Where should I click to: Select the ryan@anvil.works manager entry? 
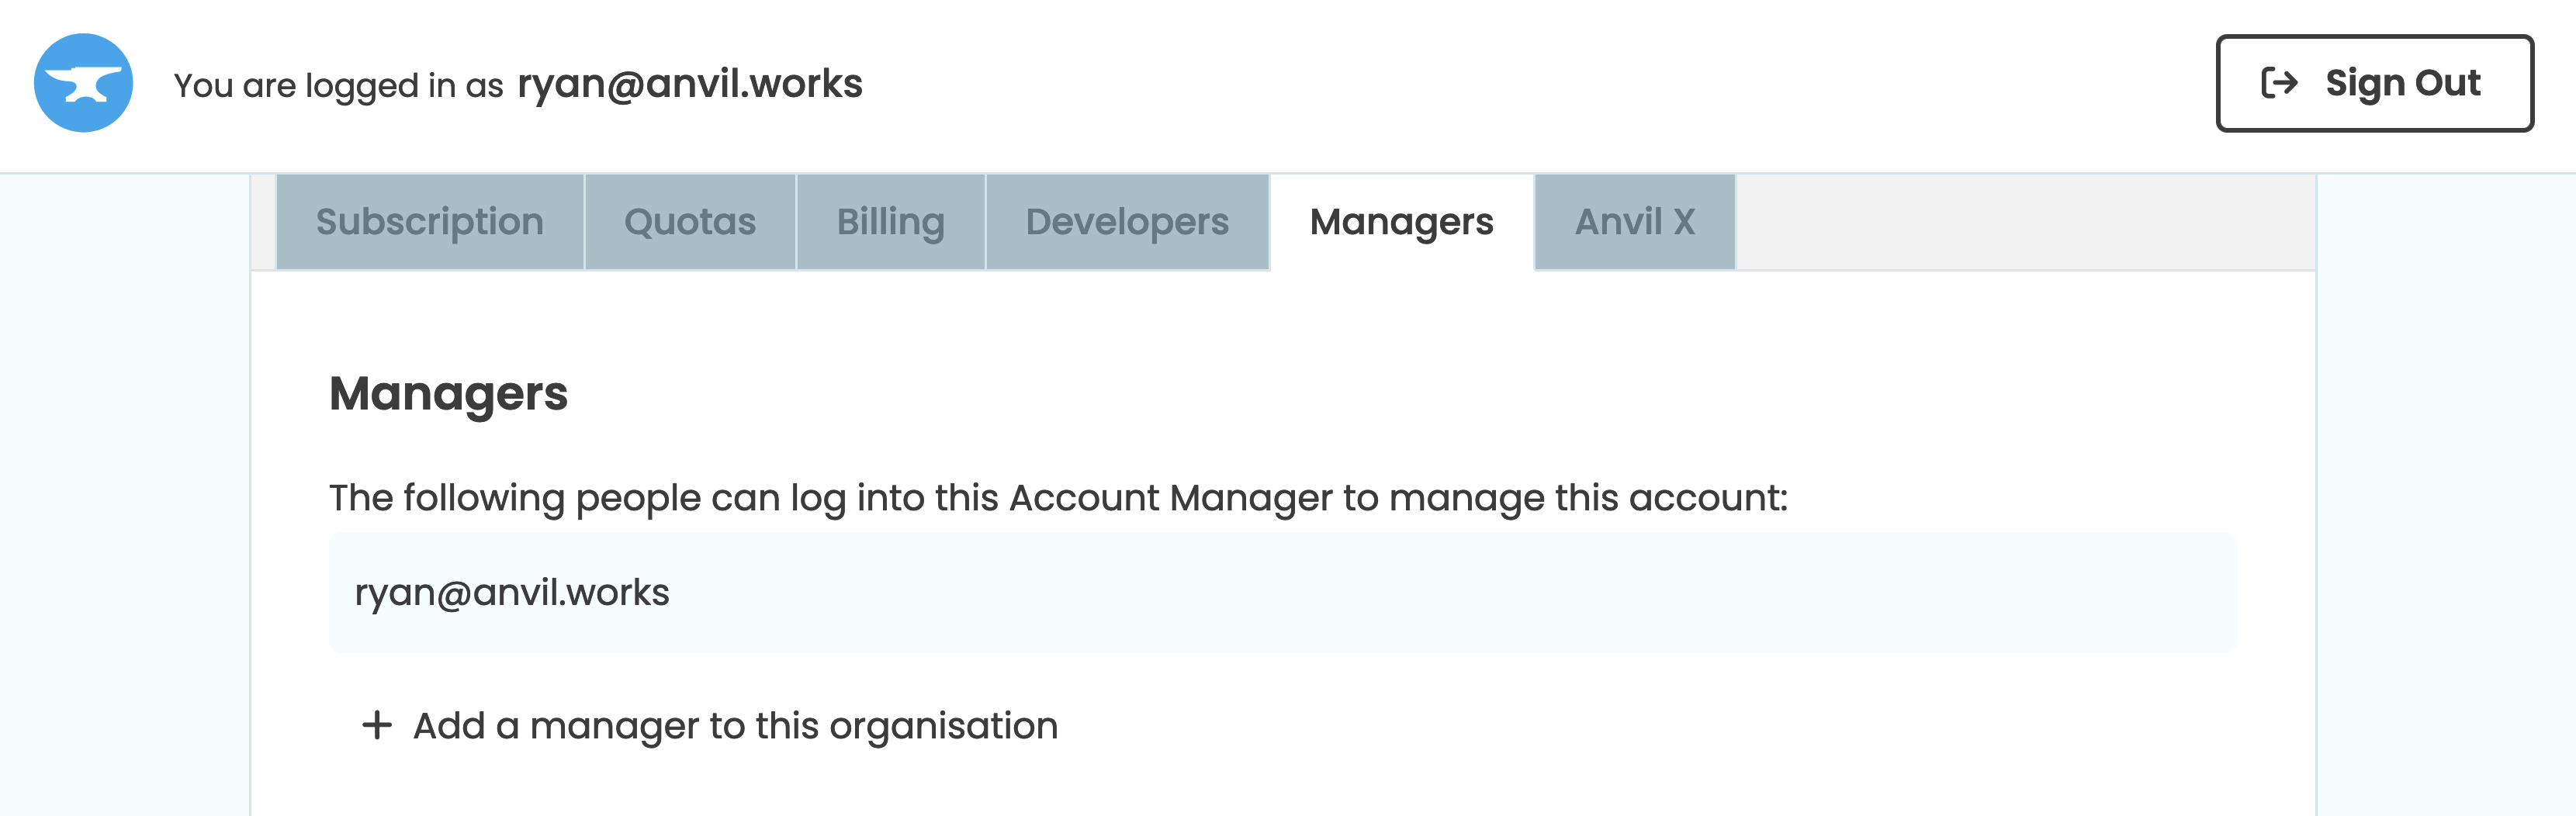513,592
